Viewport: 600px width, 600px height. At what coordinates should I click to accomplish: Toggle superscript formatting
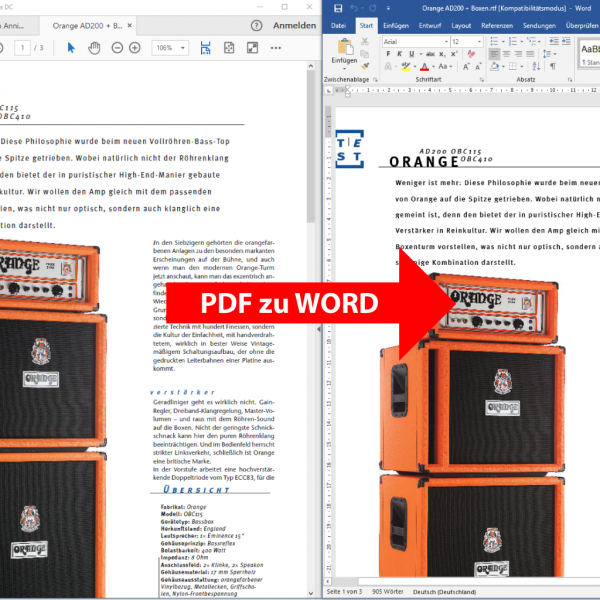[454, 54]
